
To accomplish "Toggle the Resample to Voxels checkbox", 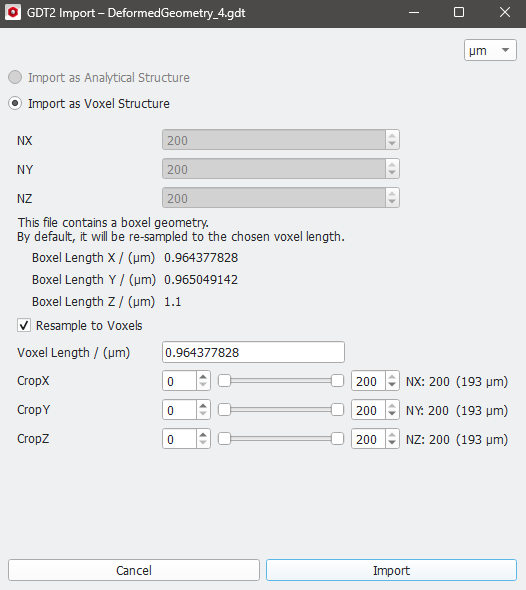I will pos(24,325).
